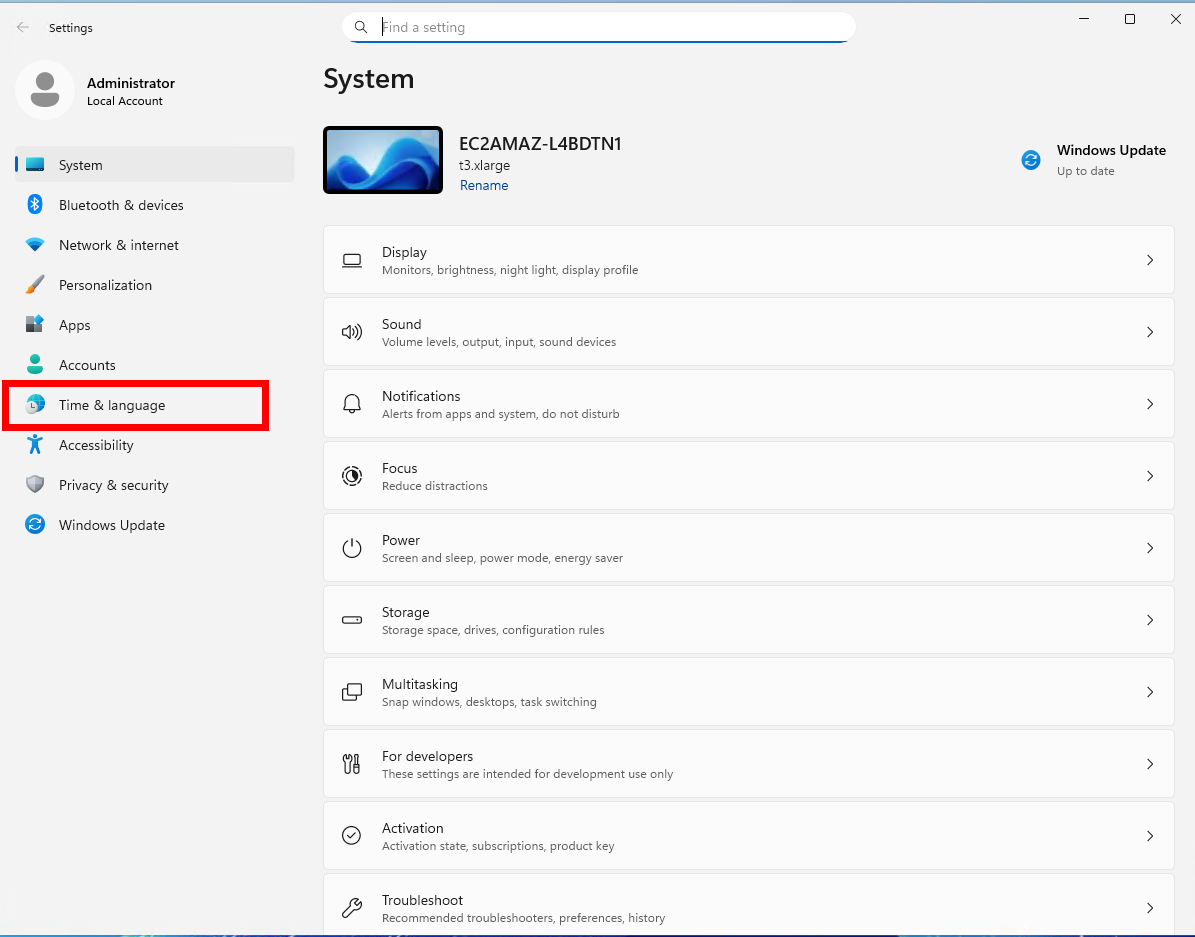1195x937 pixels.
Task: Select the Accessibility person icon
Action: (x=32, y=445)
